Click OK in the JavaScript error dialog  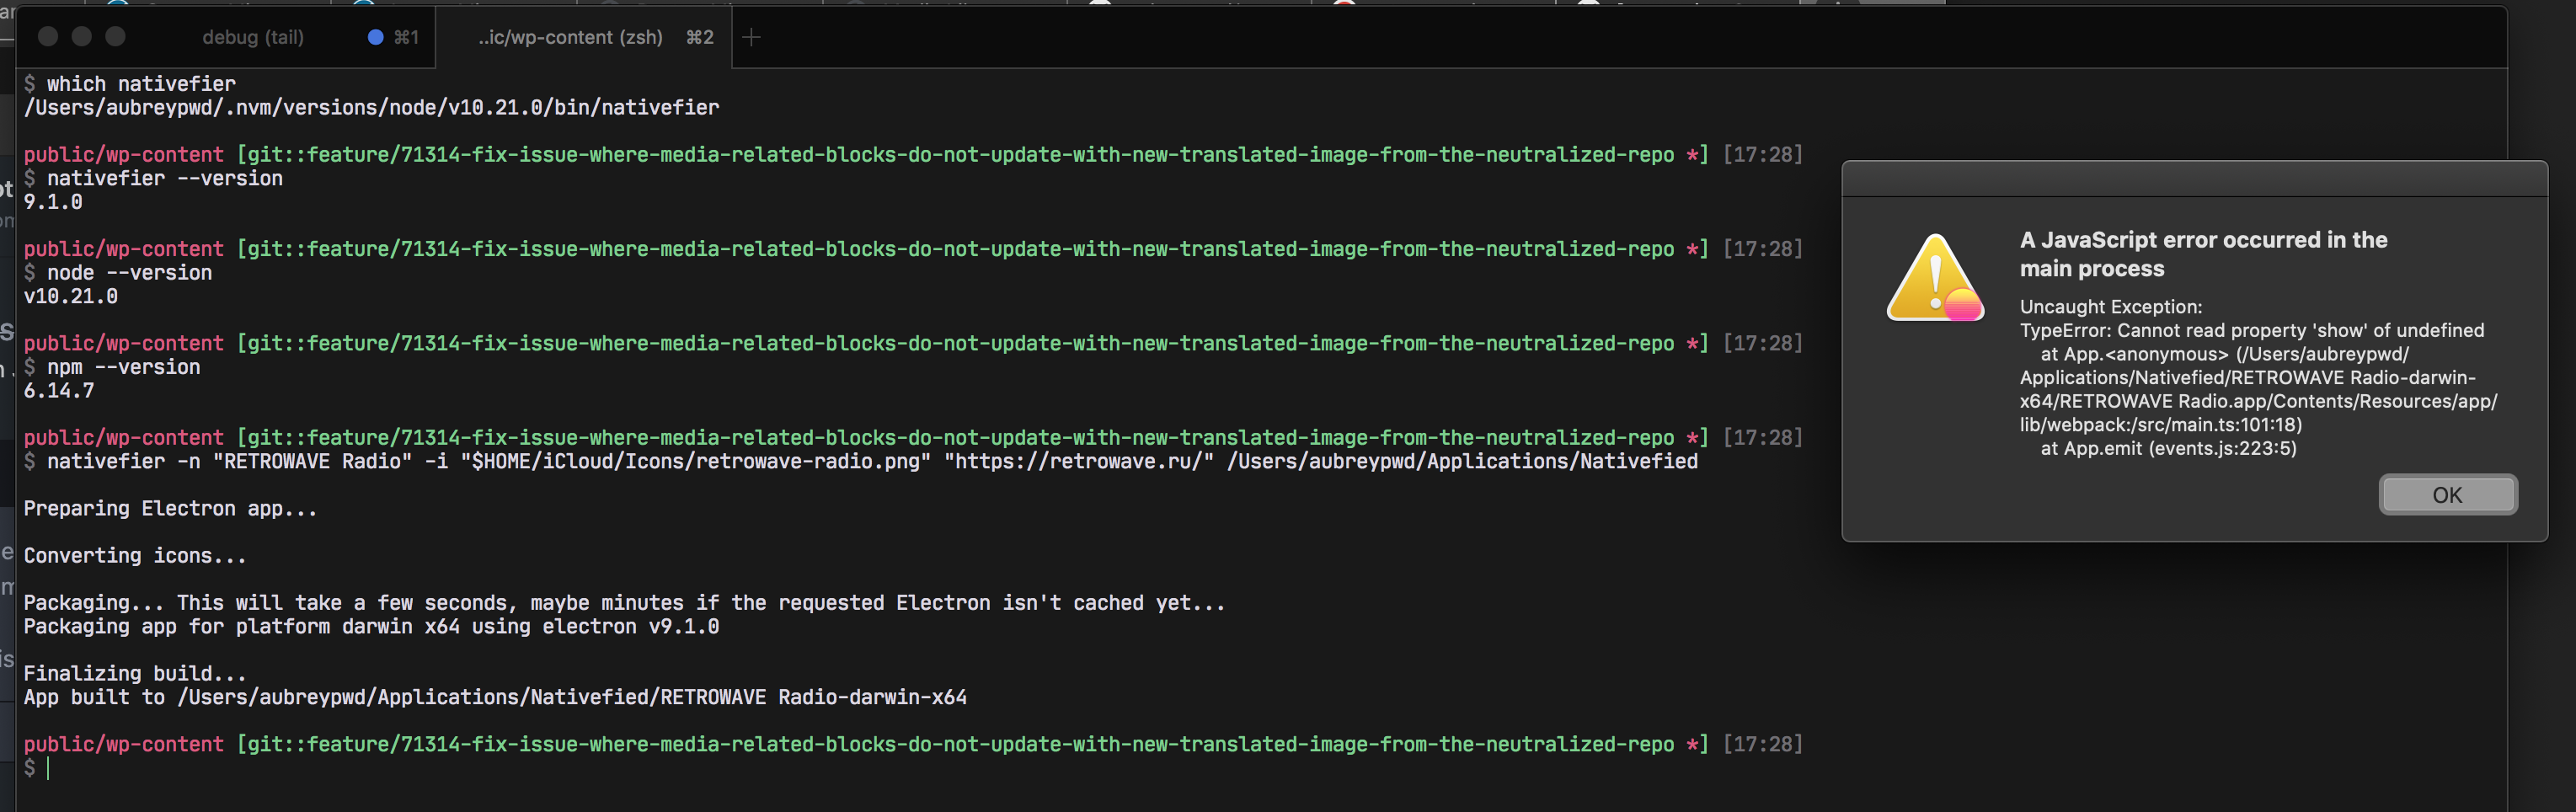point(2447,495)
